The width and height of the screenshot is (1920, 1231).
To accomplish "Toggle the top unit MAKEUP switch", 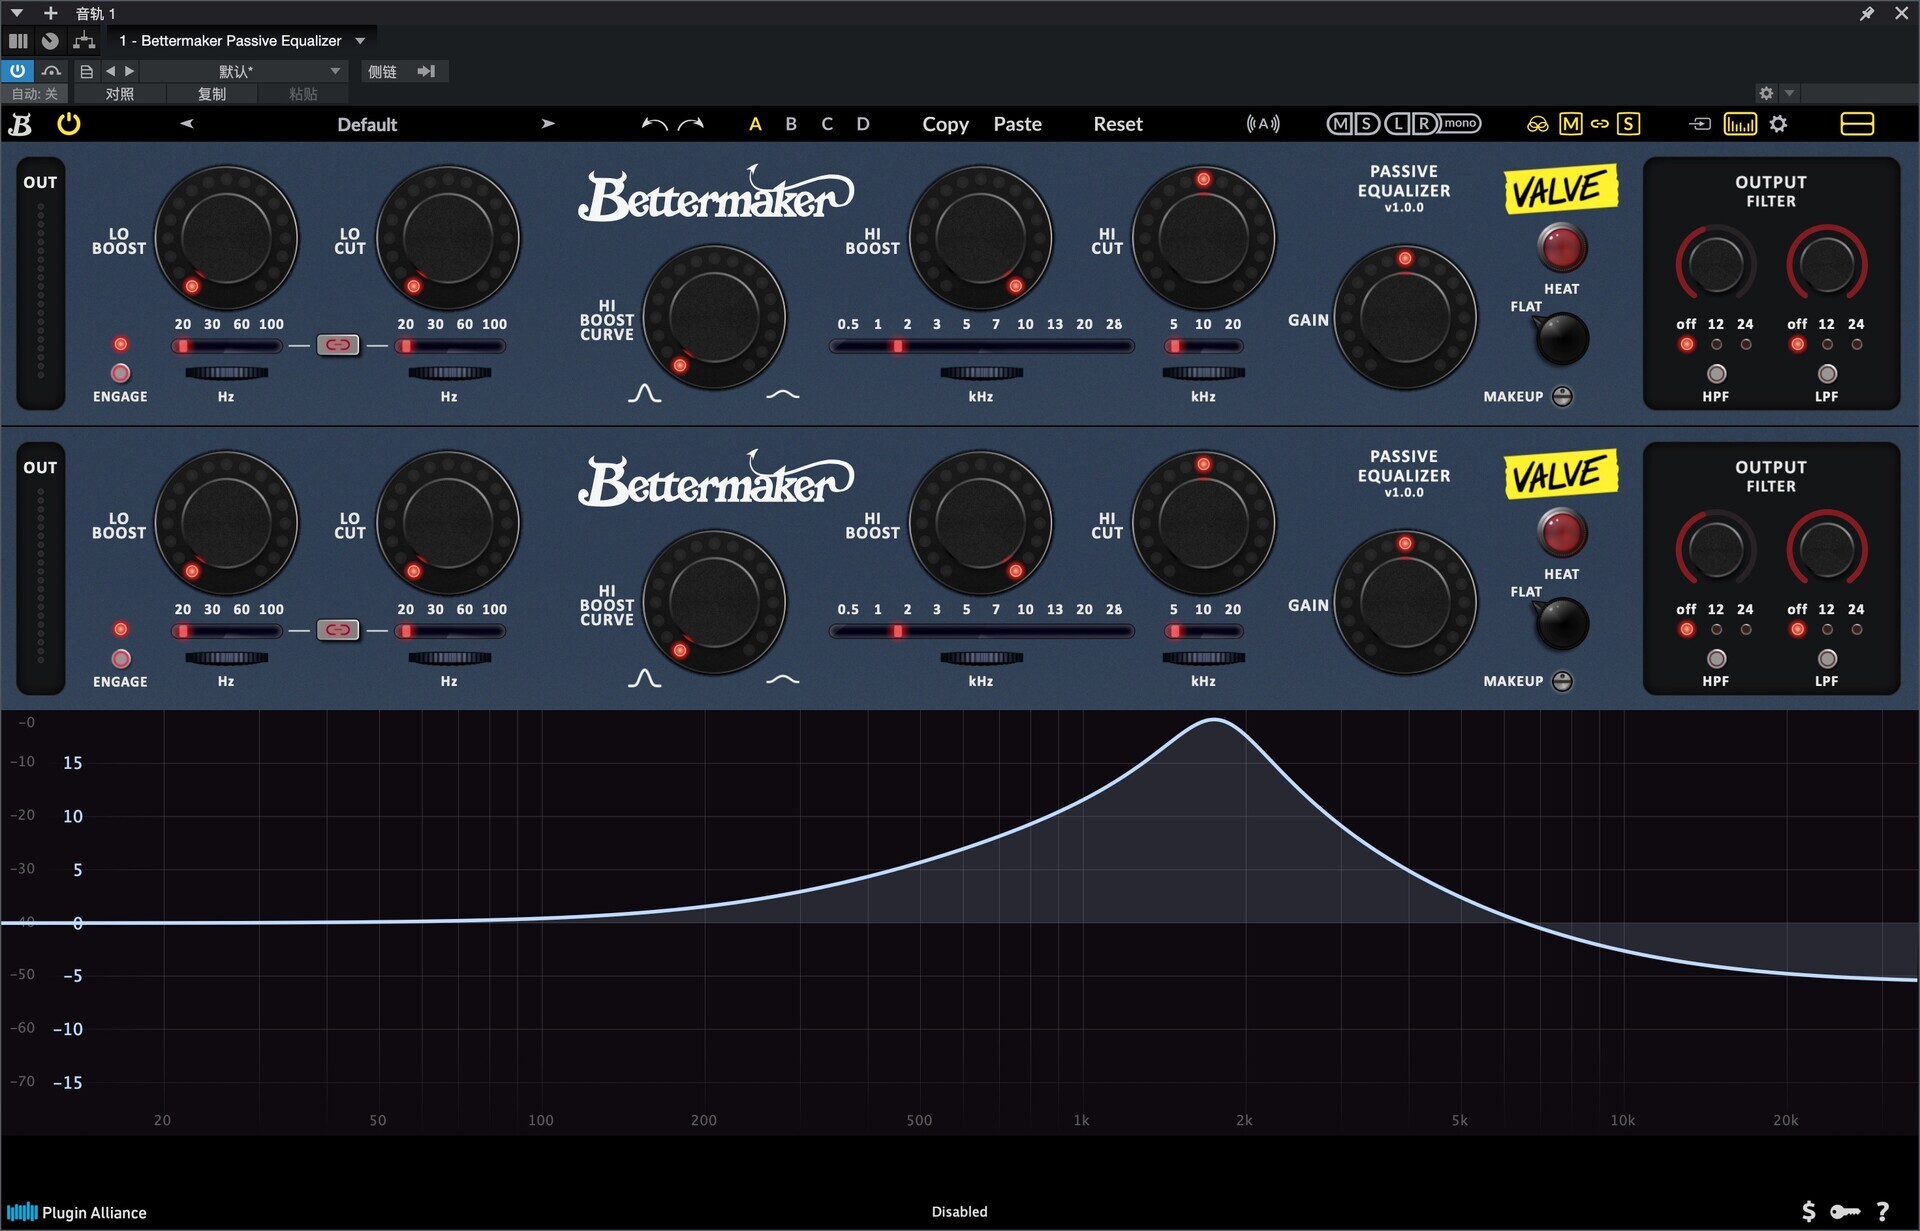I will [1562, 396].
